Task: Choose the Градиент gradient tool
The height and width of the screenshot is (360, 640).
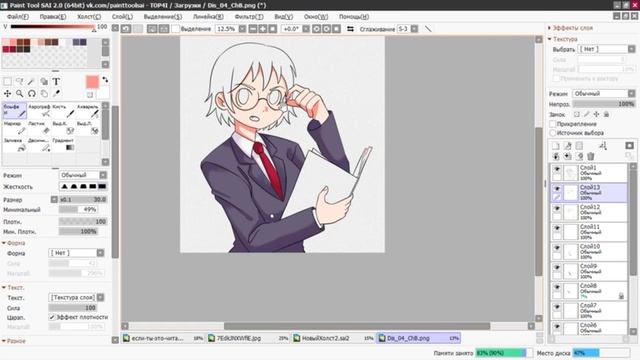Action: tap(64, 144)
